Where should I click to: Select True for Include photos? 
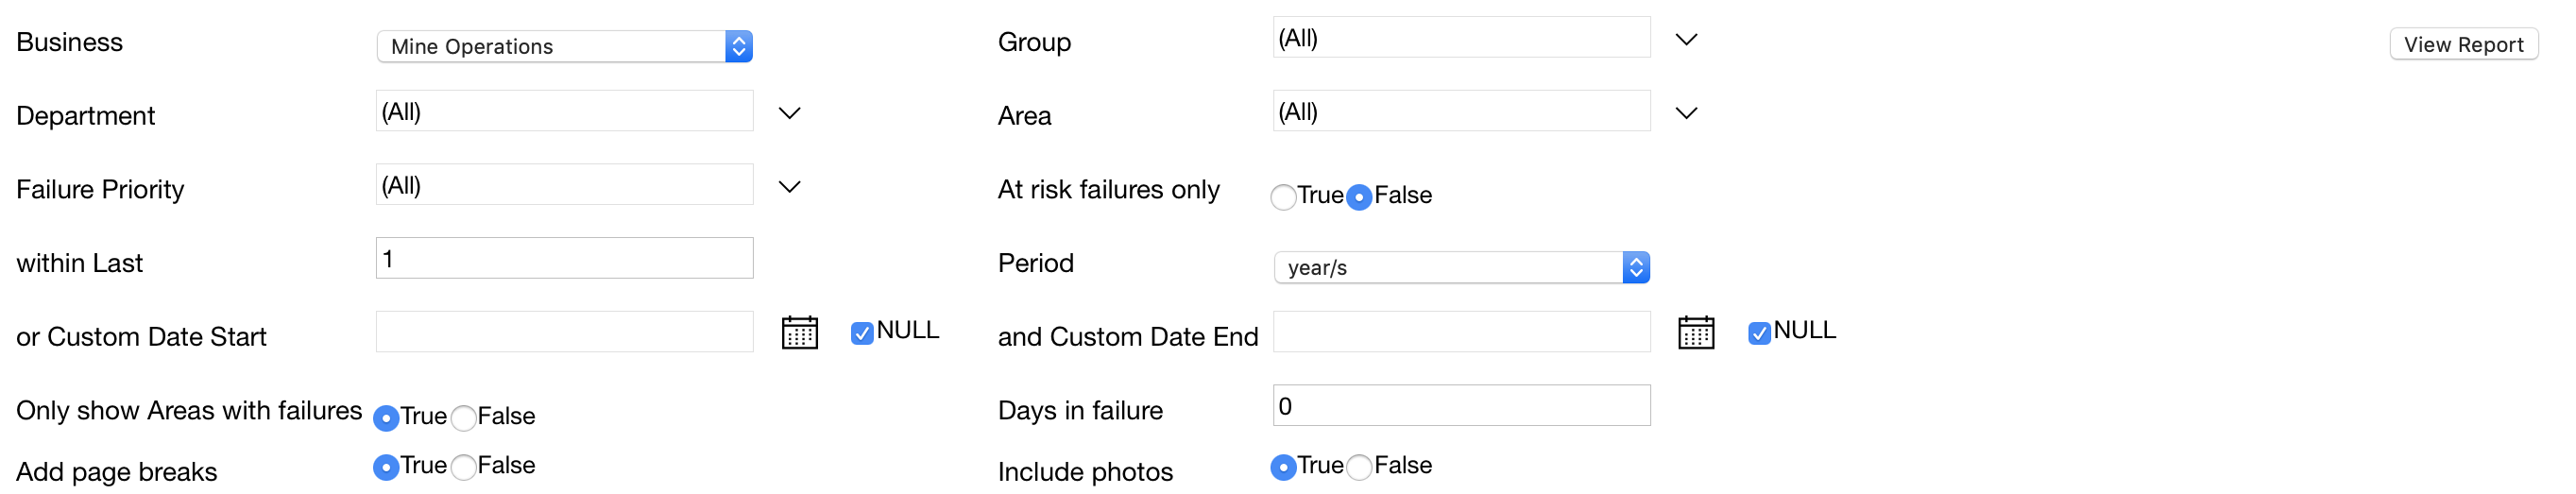[x=1283, y=467]
